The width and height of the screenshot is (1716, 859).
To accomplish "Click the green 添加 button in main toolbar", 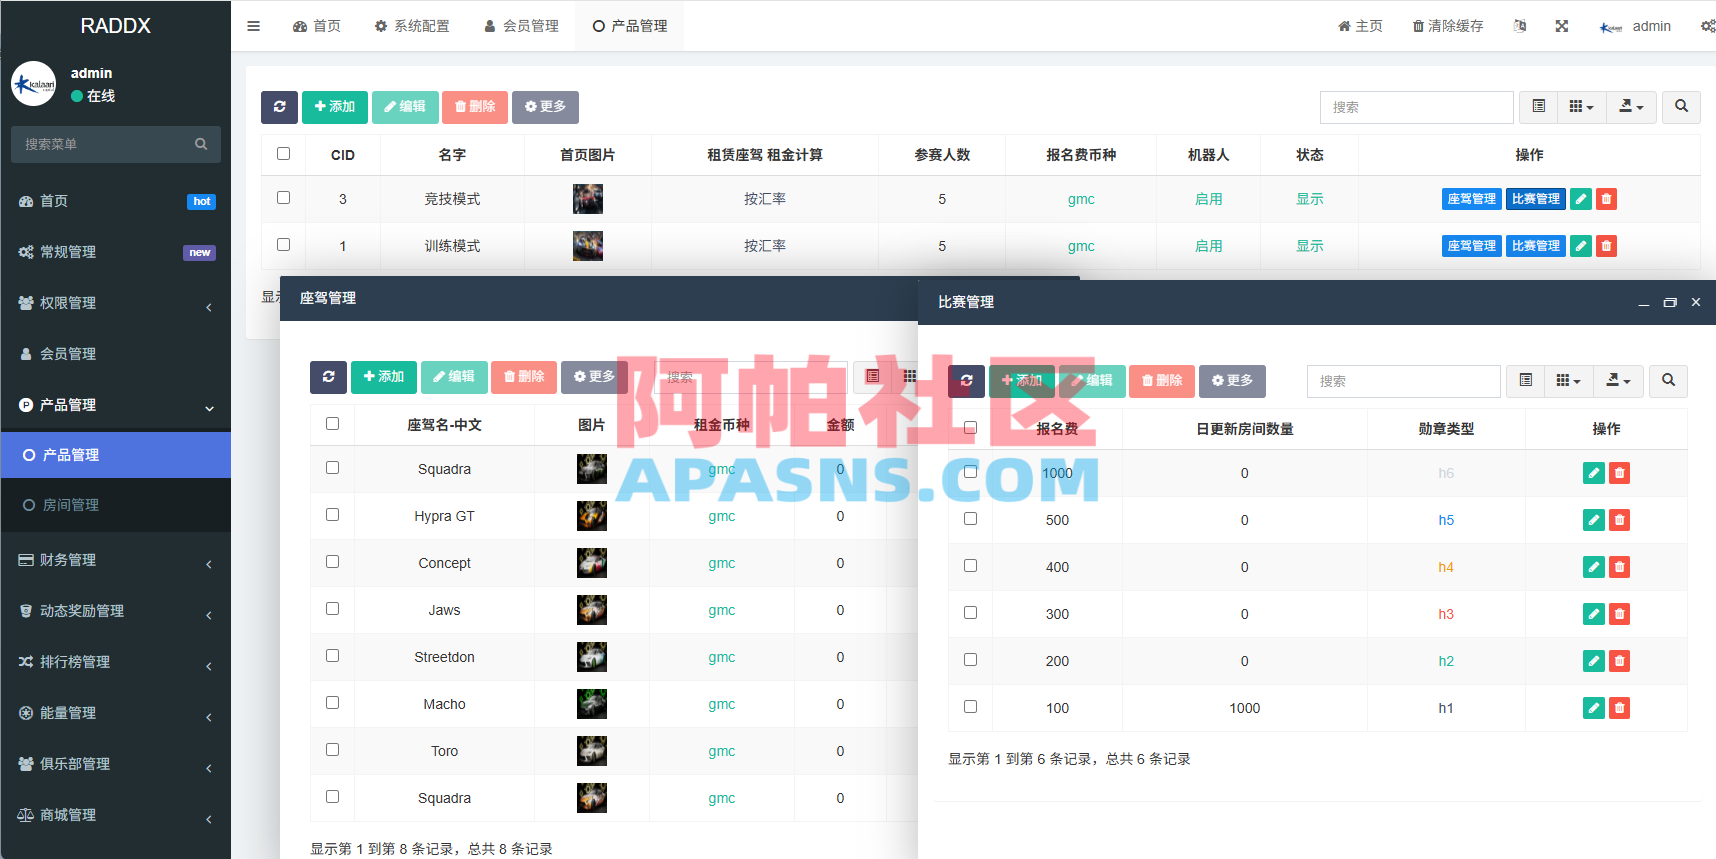I will (x=335, y=107).
